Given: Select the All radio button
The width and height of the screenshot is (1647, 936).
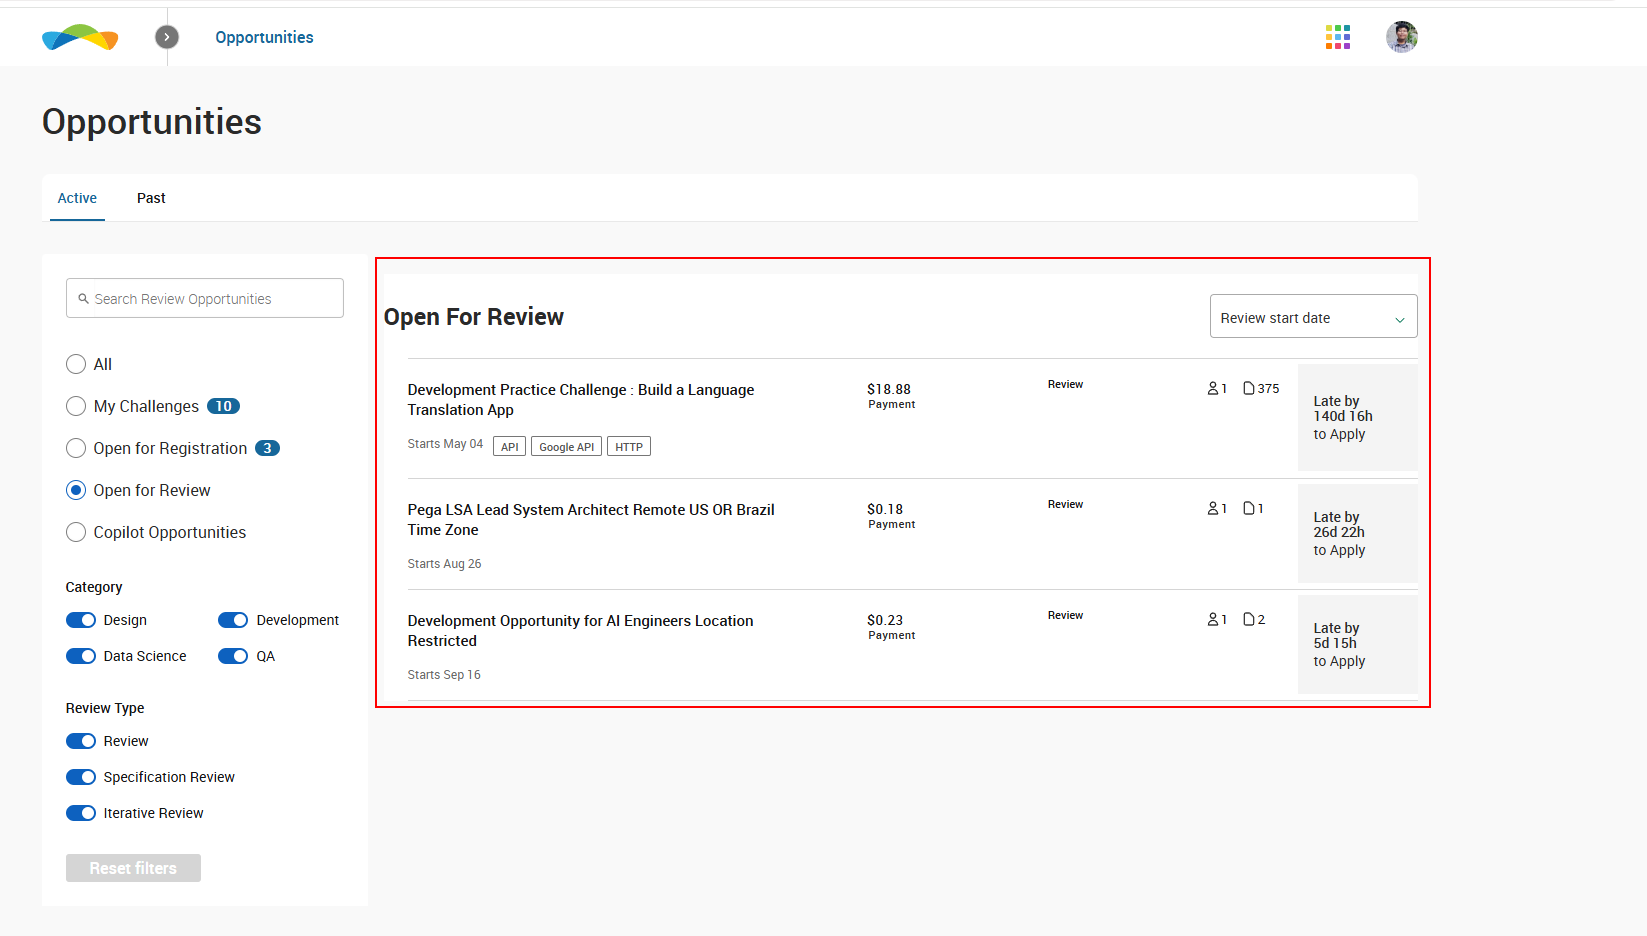Looking at the screenshot, I should (x=76, y=364).
